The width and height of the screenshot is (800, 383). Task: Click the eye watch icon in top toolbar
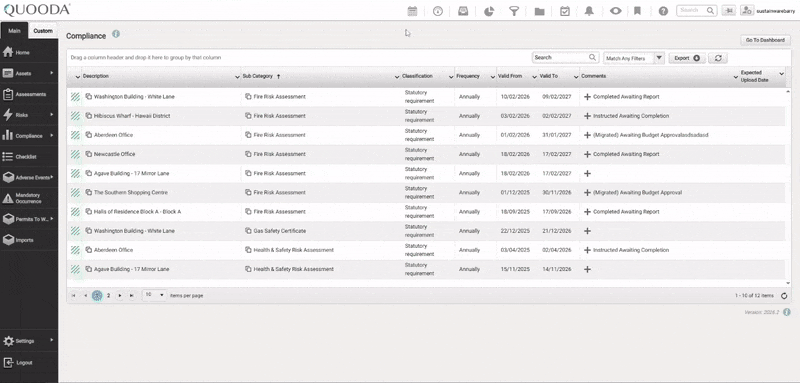[x=615, y=11]
